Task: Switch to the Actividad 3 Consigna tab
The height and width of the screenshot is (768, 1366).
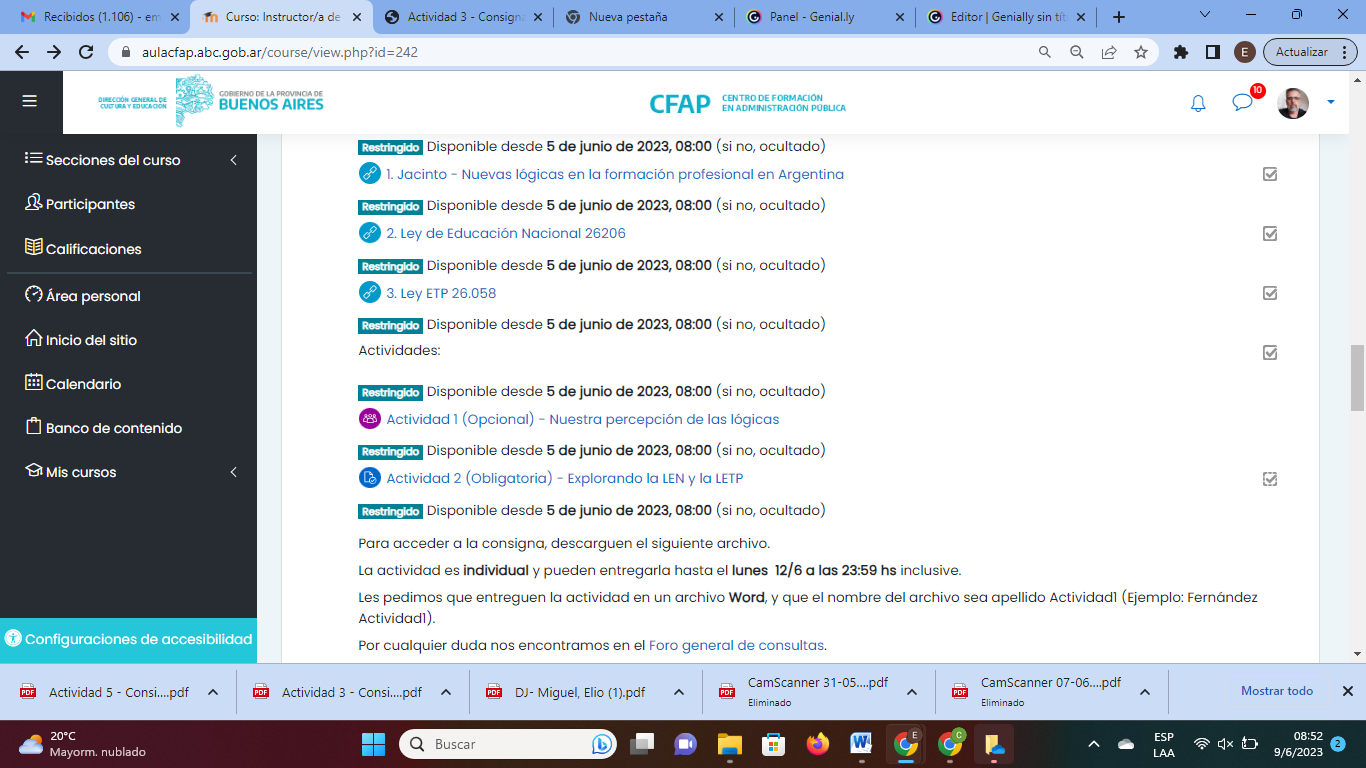Action: tap(465, 17)
